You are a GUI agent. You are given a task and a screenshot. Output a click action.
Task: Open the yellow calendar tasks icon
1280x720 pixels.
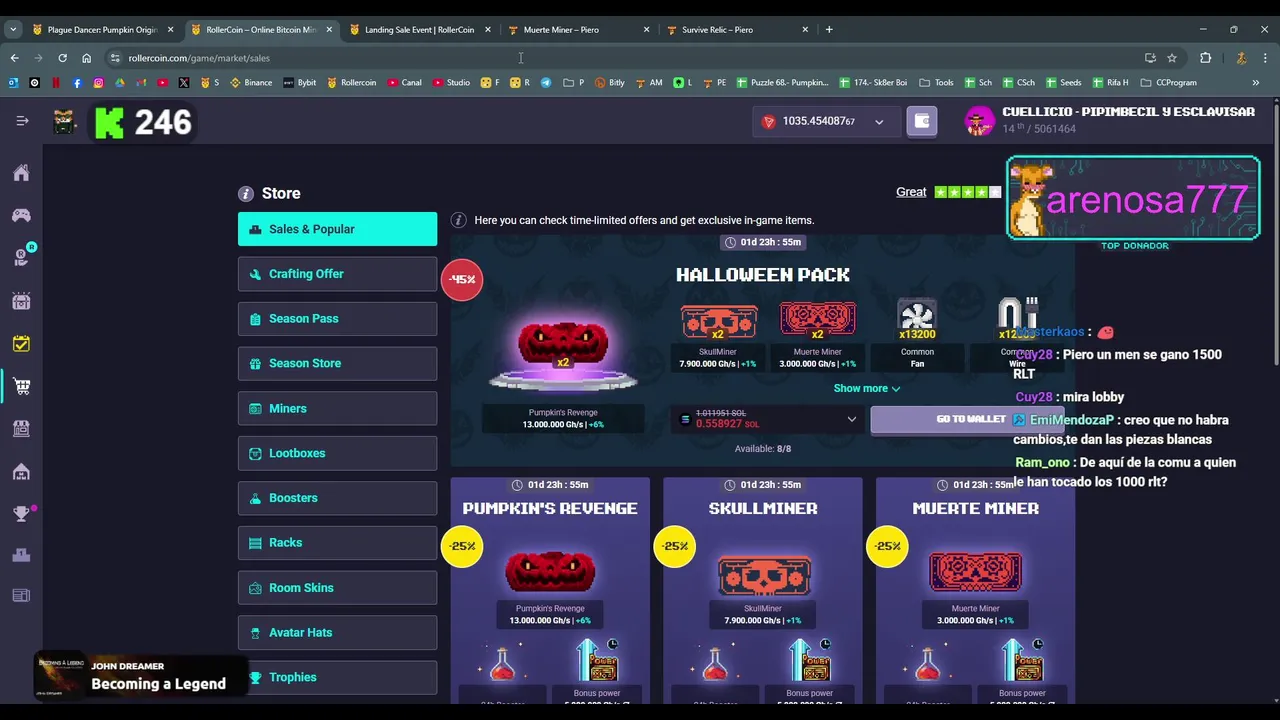coord(21,343)
